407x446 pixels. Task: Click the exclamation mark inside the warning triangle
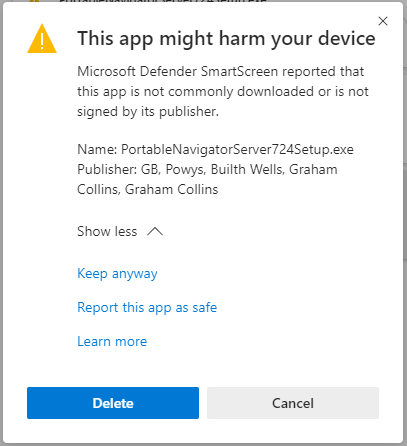click(42, 41)
